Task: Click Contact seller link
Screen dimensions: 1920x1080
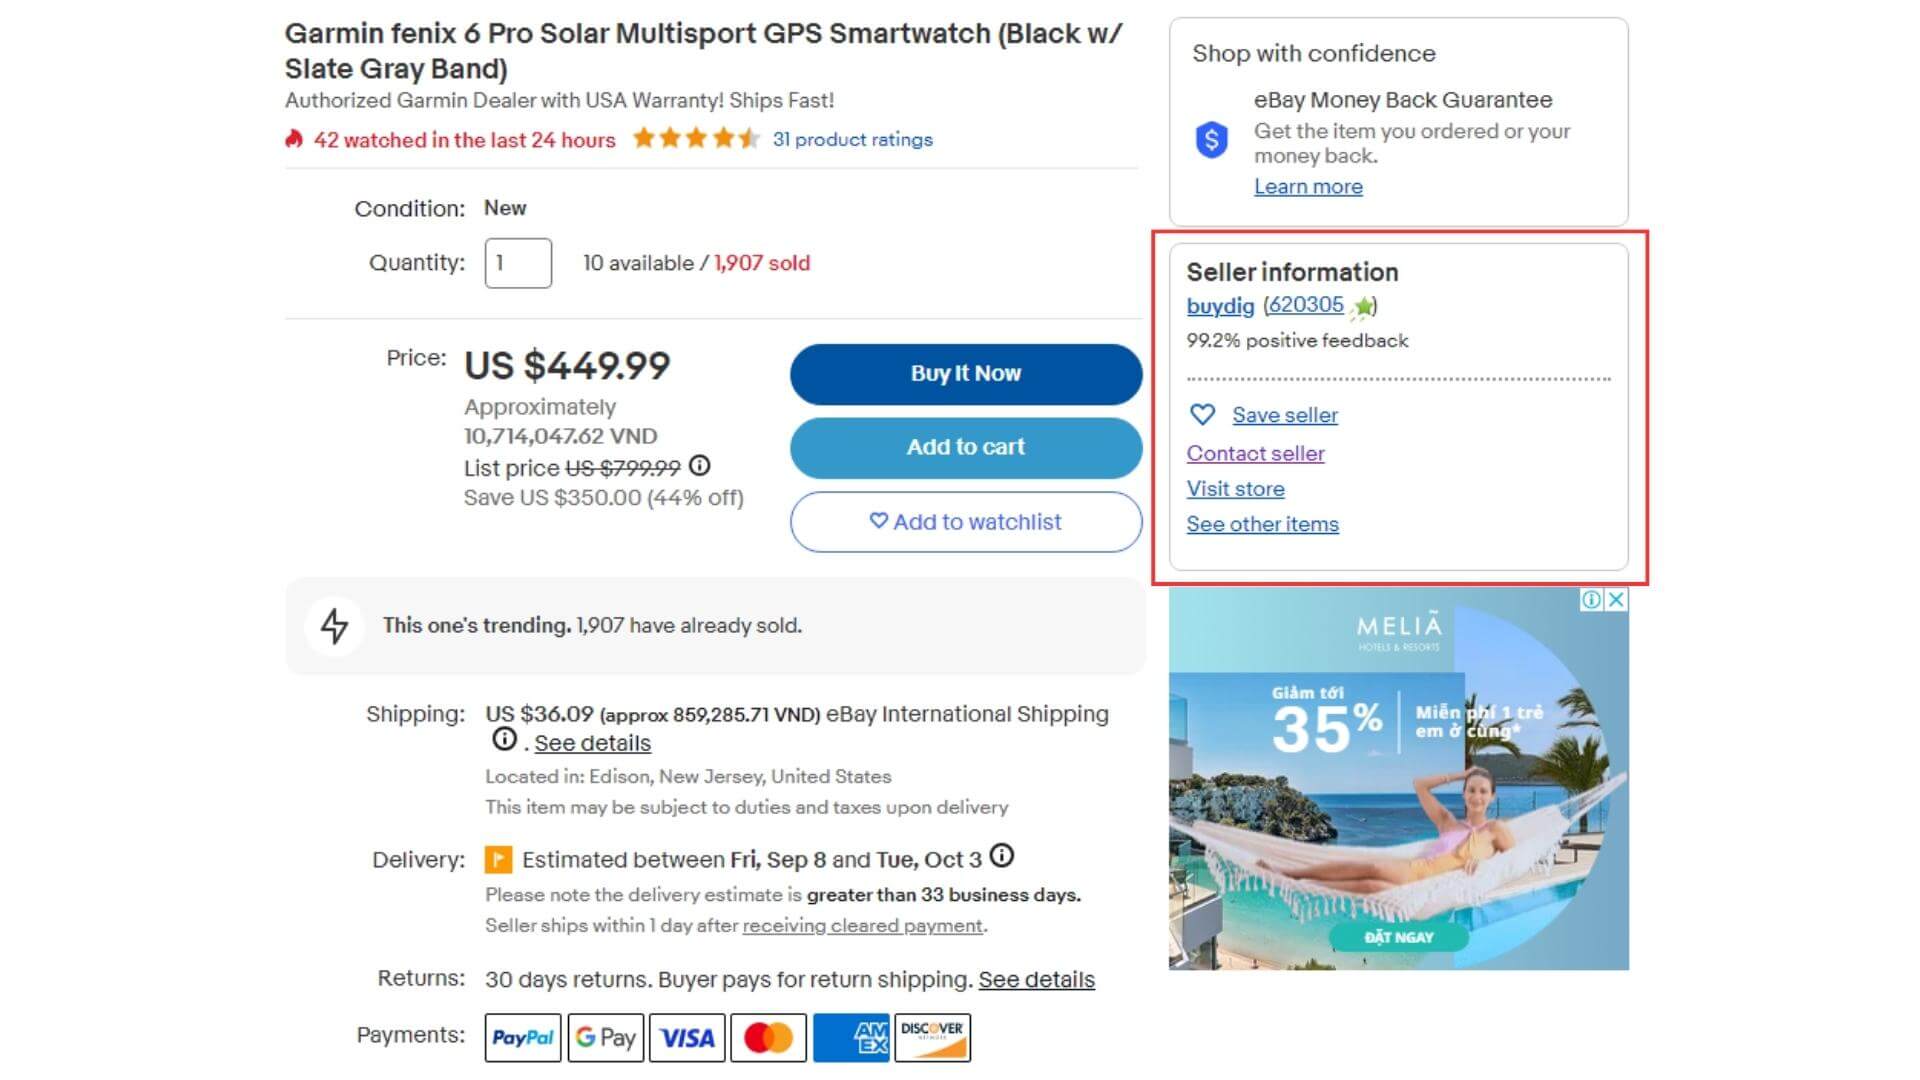Action: point(1255,453)
